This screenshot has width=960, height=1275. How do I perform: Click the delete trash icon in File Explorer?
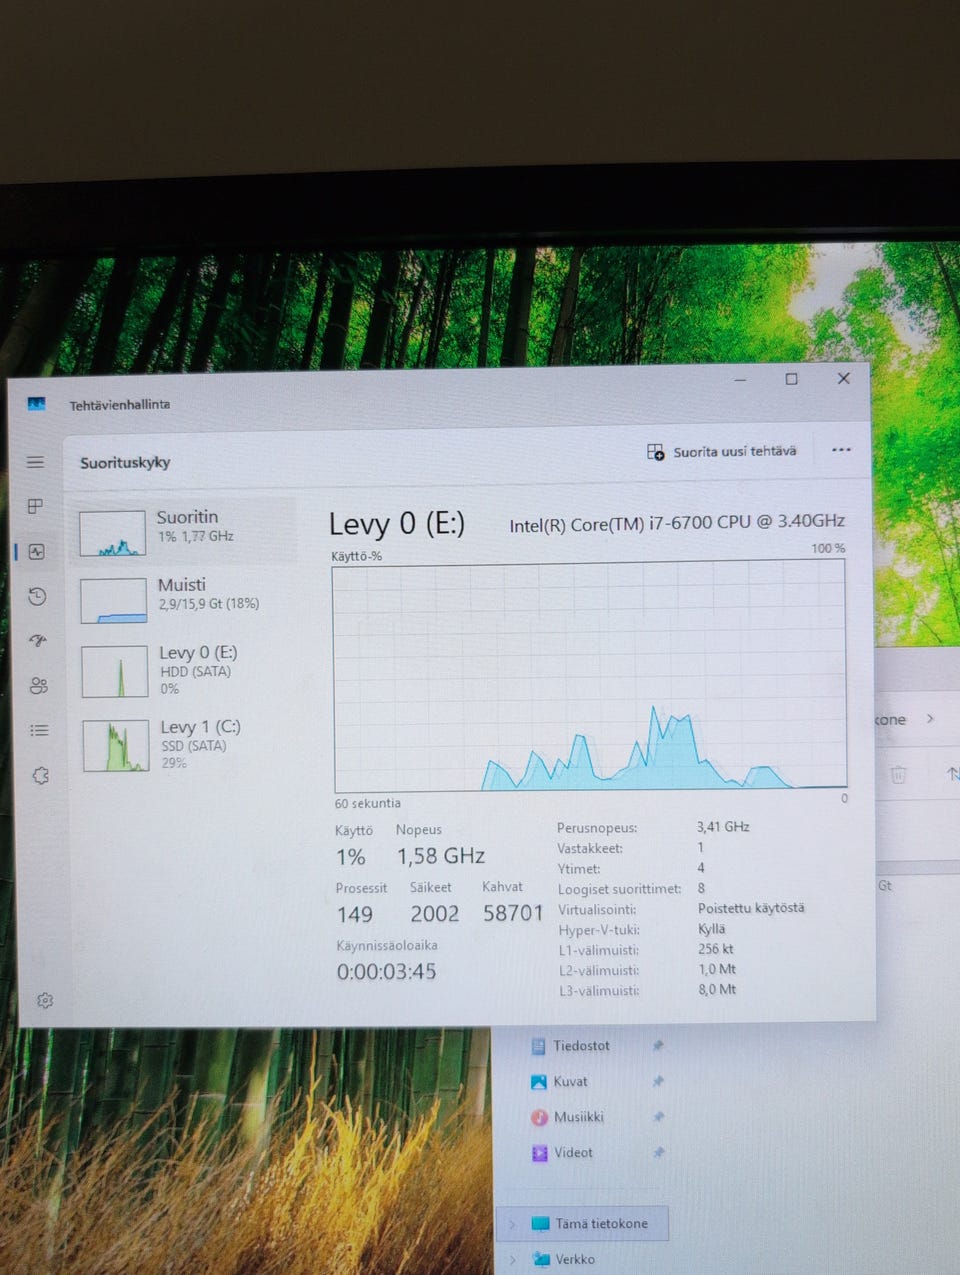click(x=898, y=774)
